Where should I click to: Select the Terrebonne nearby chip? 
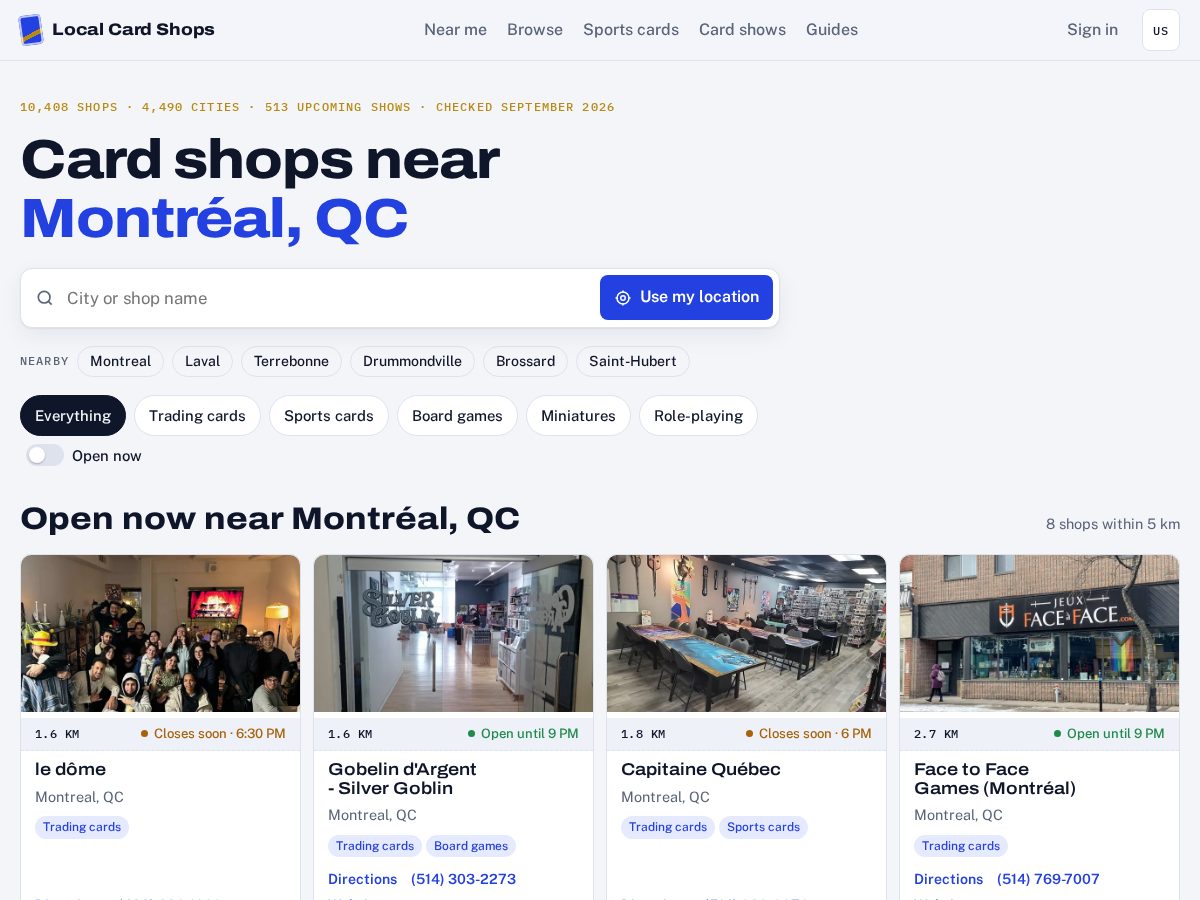[291, 361]
